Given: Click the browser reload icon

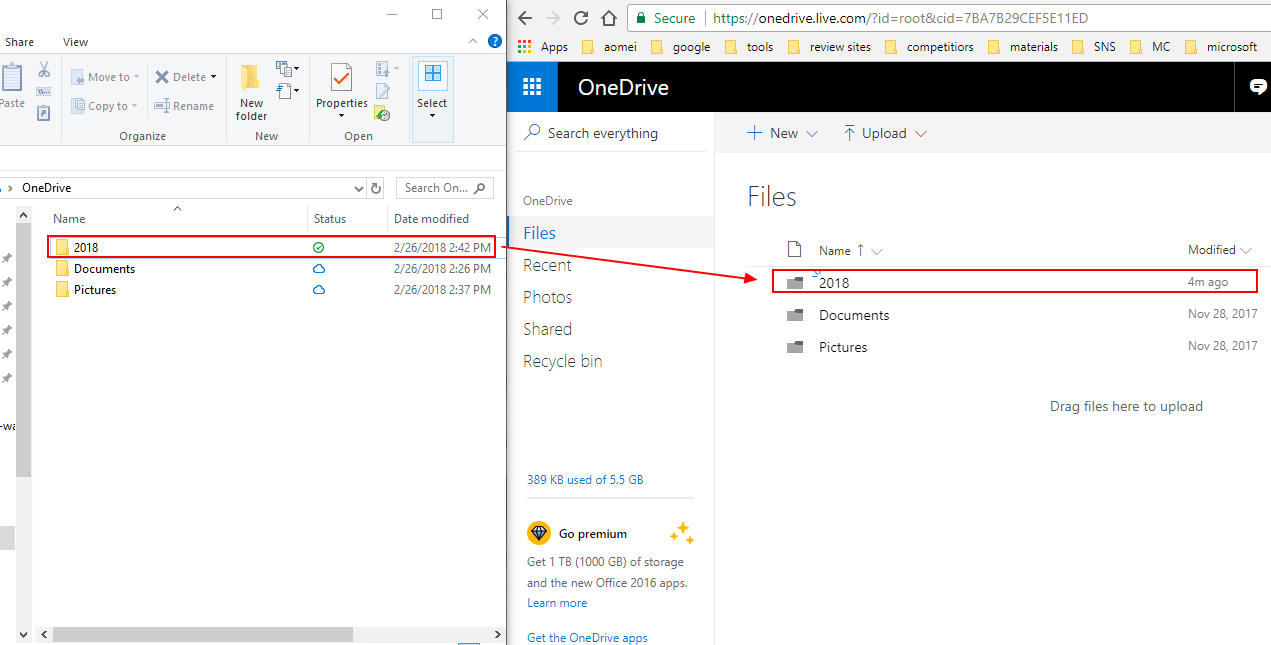Looking at the screenshot, I should pos(580,18).
